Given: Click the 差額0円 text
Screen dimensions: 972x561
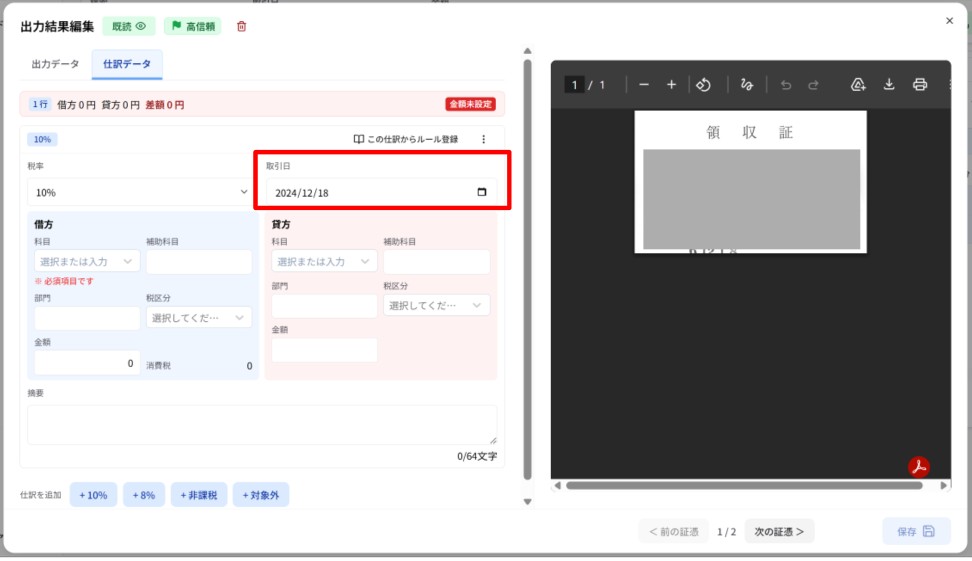Looking at the screenshot, I should (165, 105).
